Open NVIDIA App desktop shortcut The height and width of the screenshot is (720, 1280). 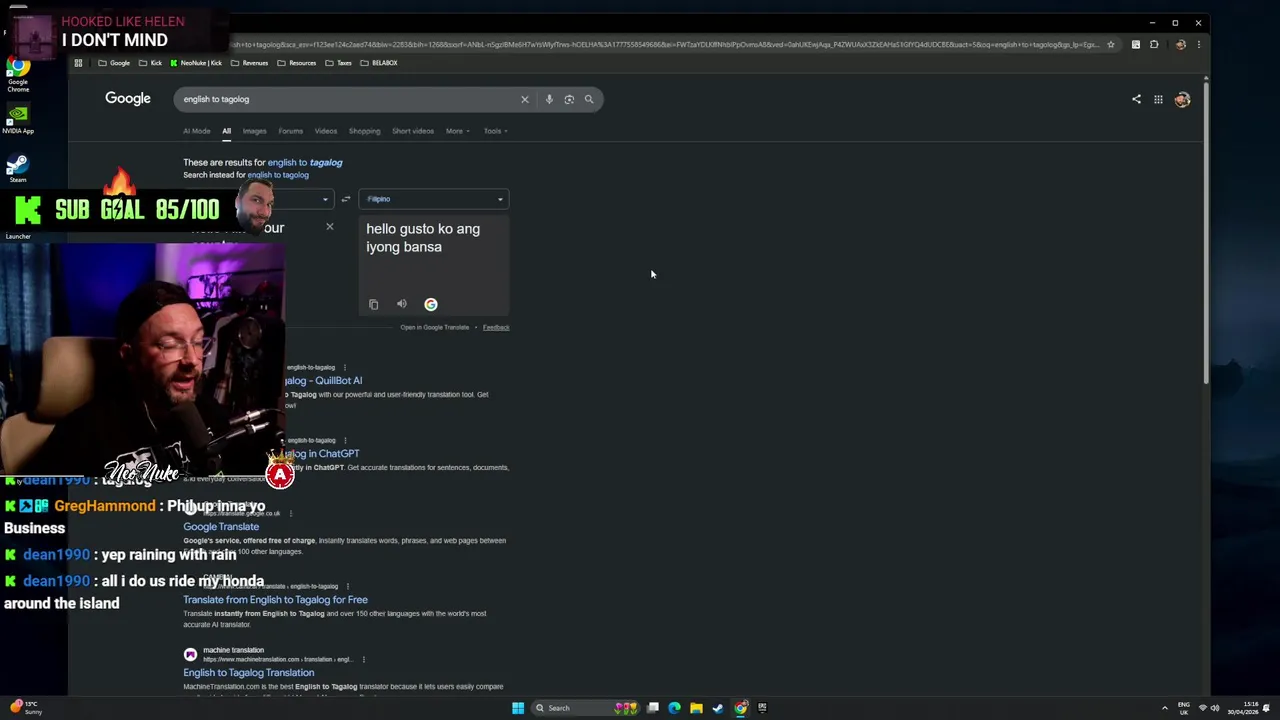coord(18,119)
